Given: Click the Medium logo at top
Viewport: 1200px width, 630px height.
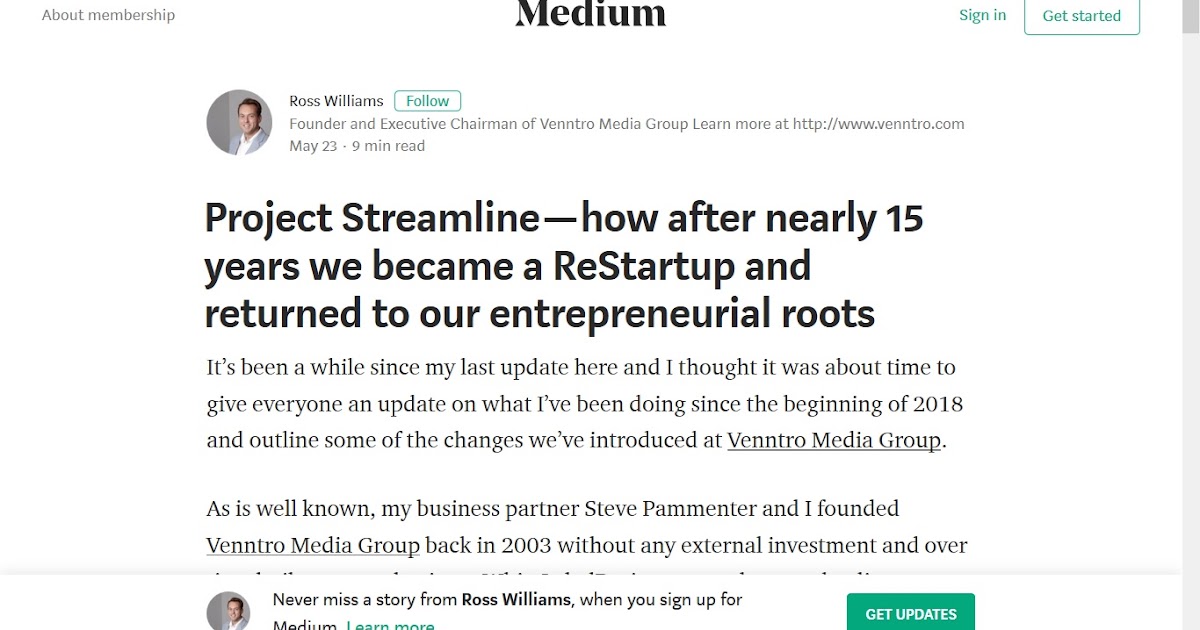Looking at the screenshot, I should click(x=590, y=14).
